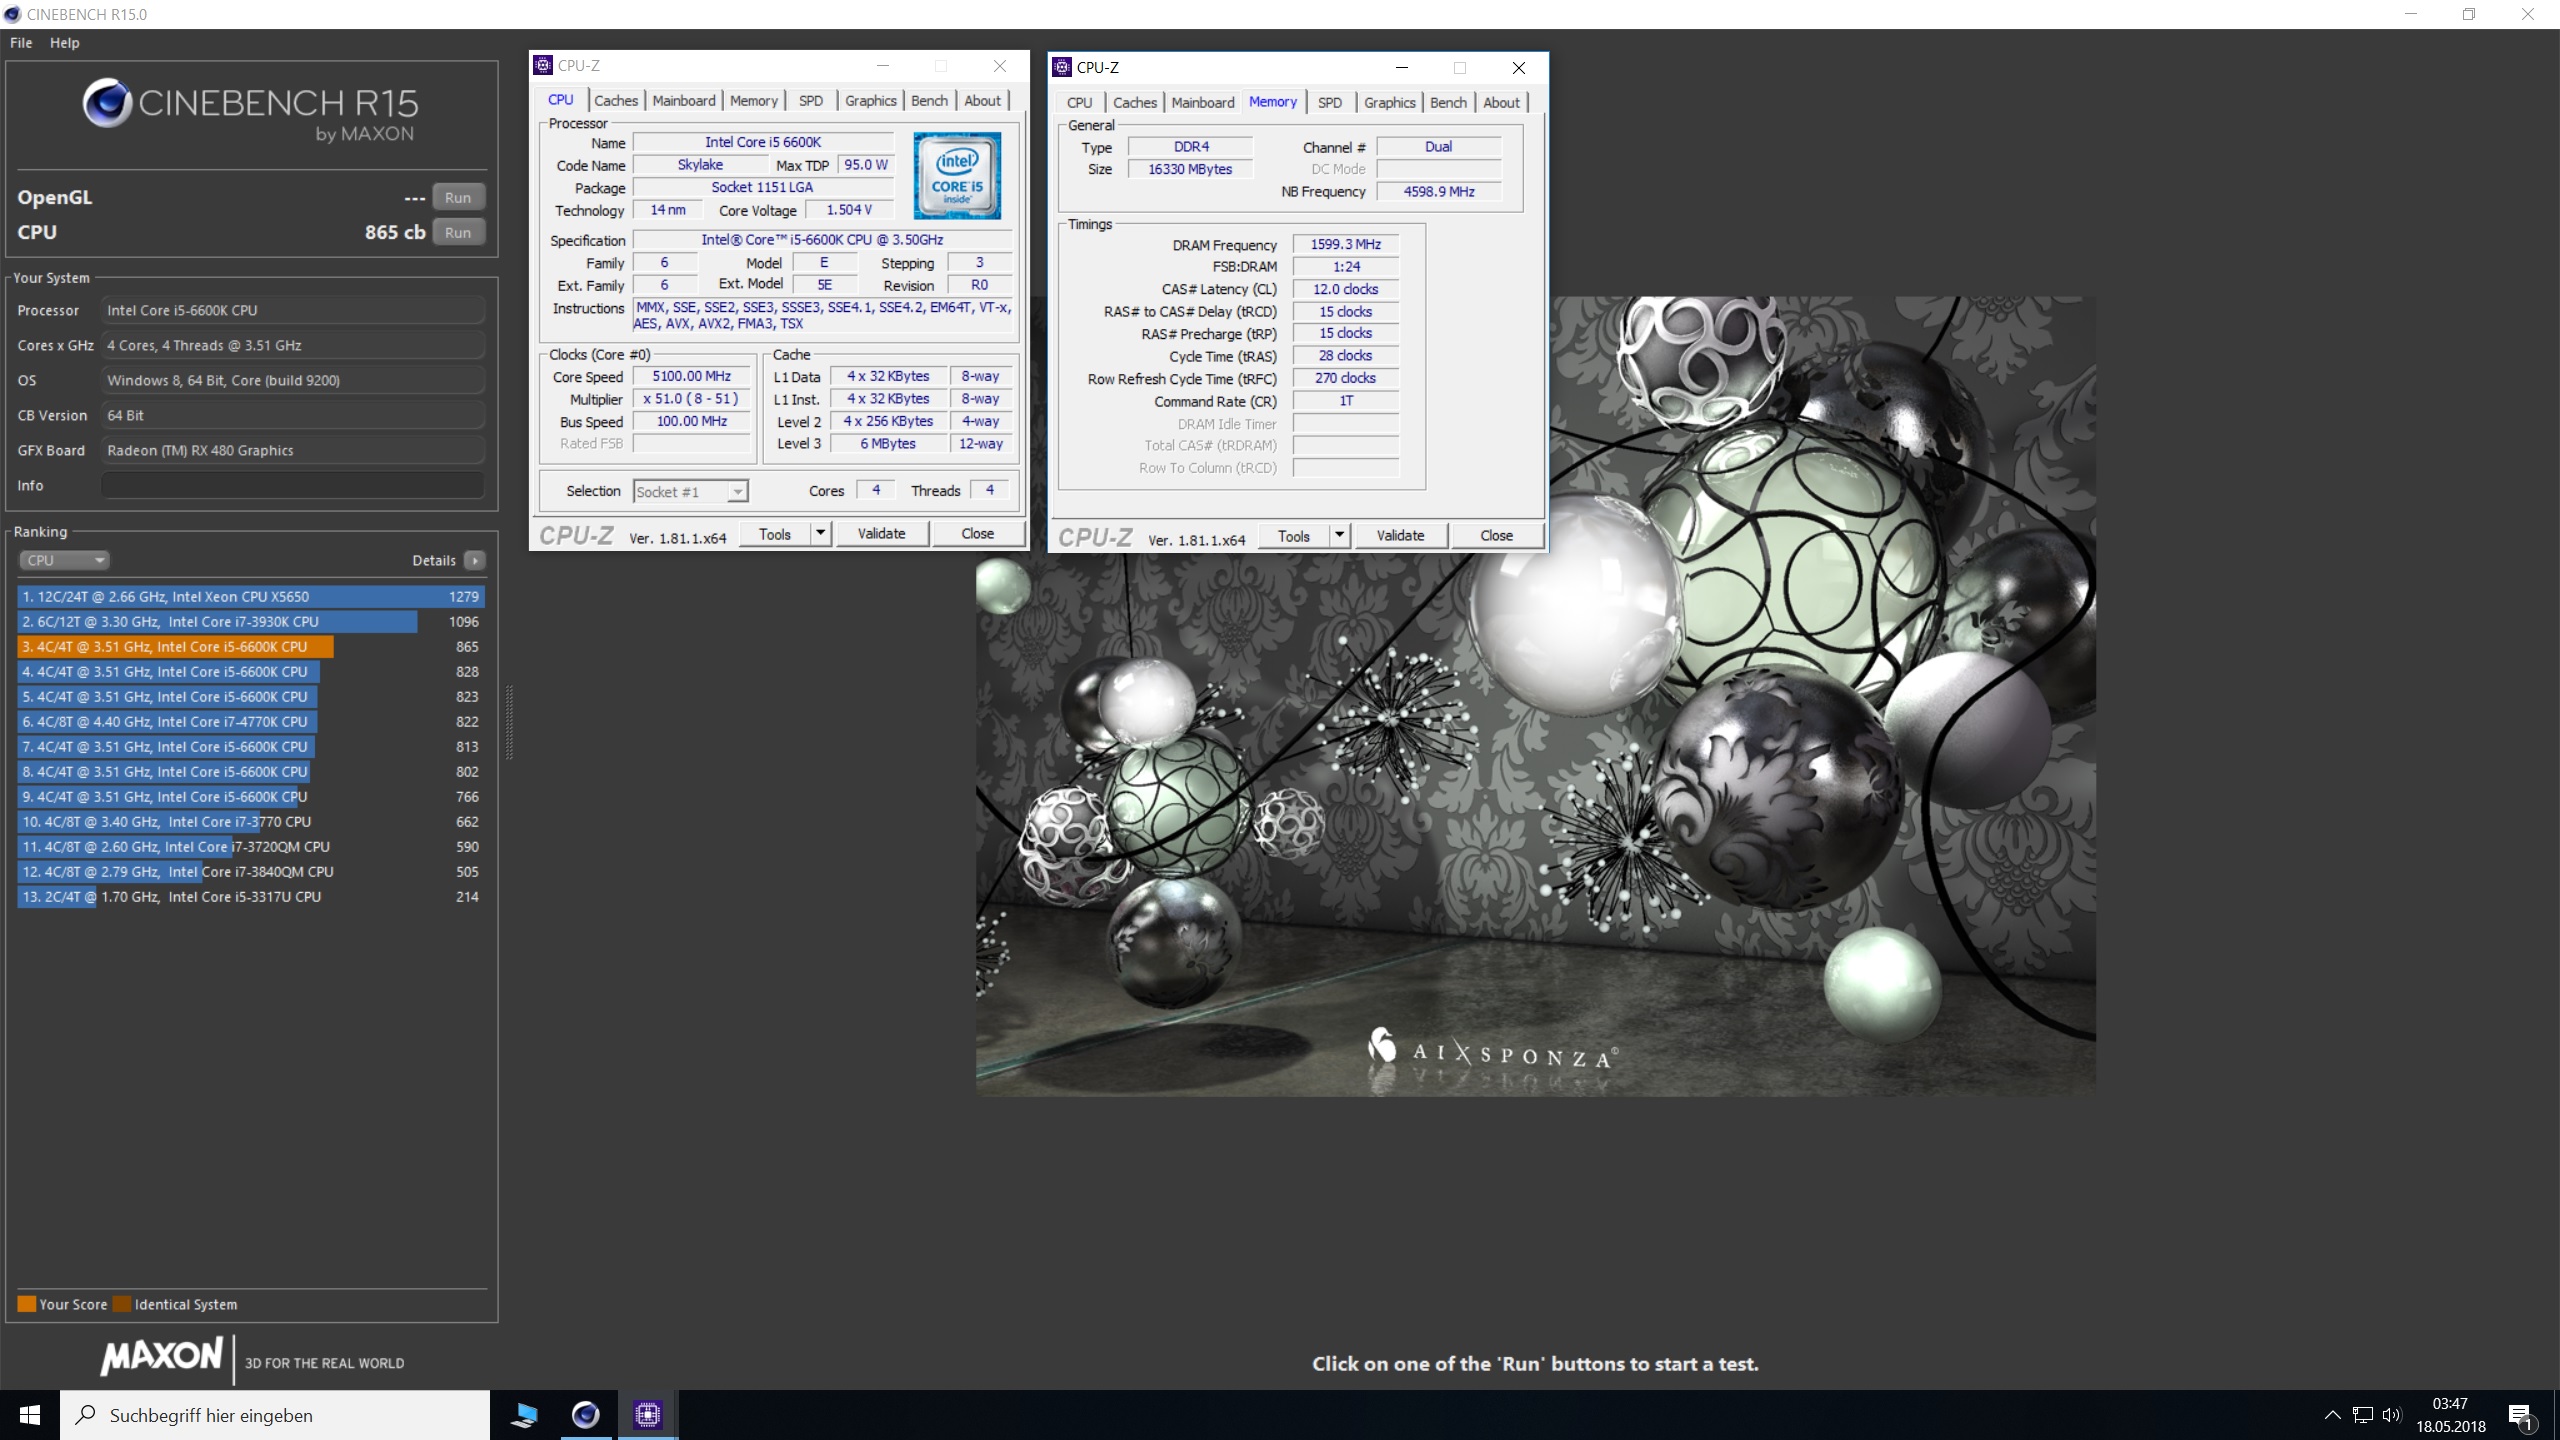Select ranking entry Intel Xeon CPU X5650

251,597
